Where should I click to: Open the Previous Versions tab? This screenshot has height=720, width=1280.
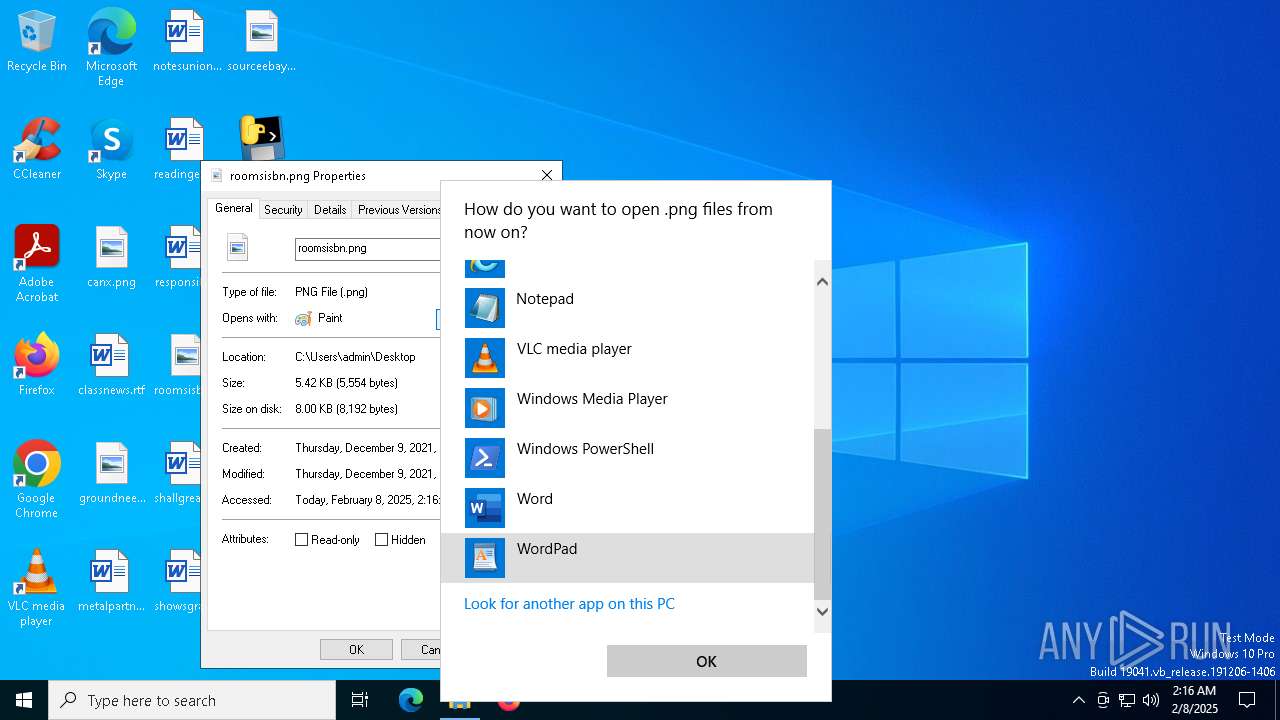(398, 210)
